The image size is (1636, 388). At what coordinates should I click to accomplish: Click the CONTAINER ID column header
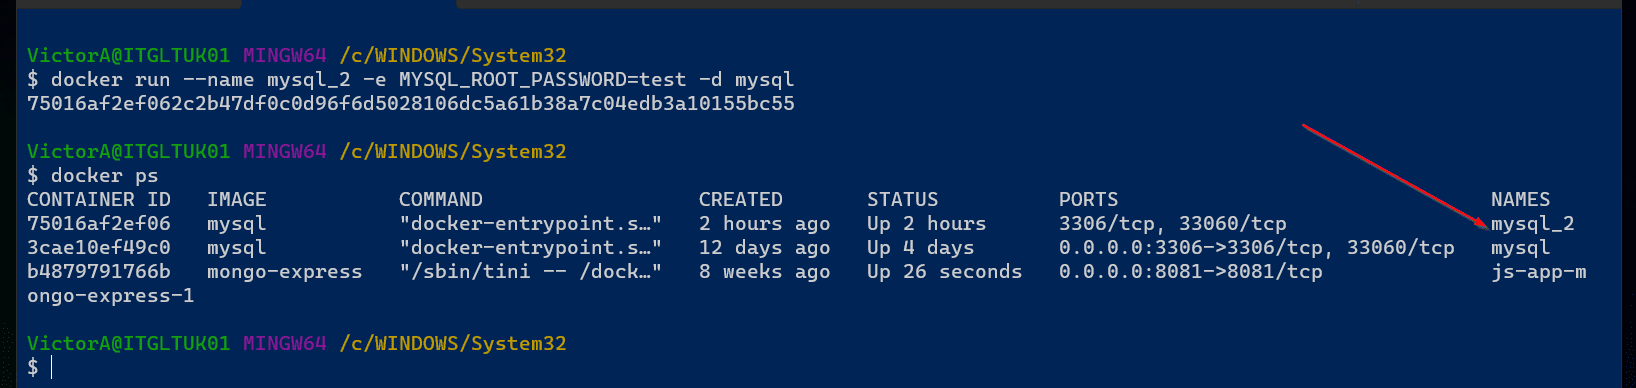pyautogui.click(x=99, y=200)
